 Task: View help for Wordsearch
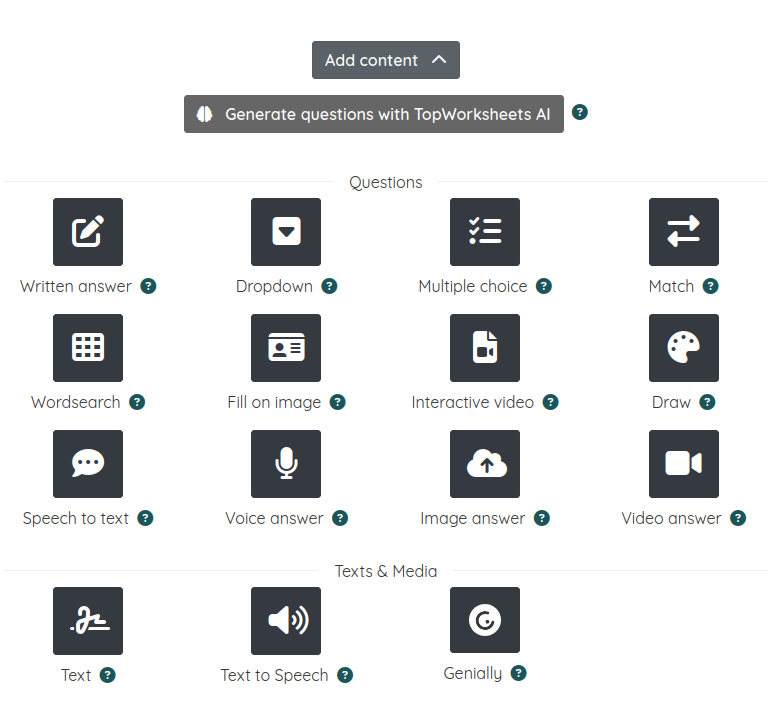(x=137, y=402)
